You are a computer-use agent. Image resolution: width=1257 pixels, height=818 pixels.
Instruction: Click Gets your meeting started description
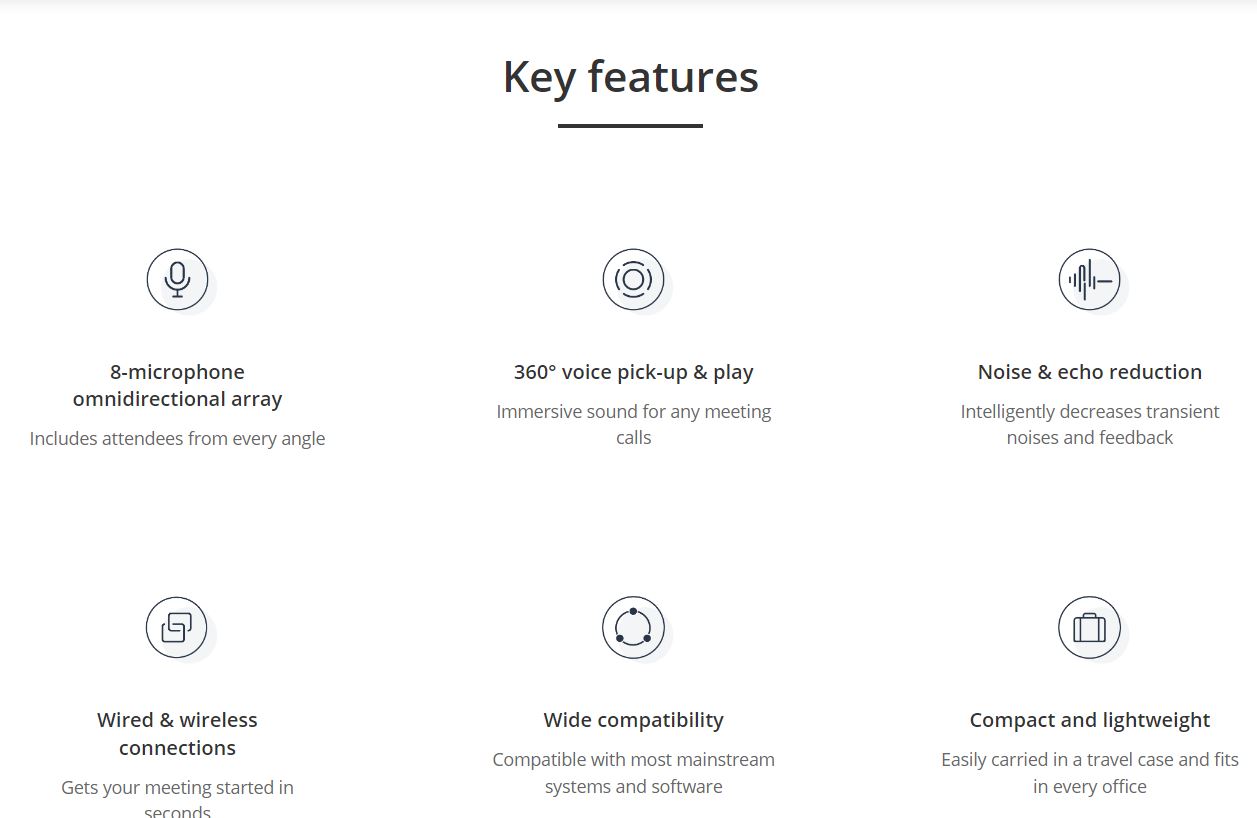[x=178, y=798]
